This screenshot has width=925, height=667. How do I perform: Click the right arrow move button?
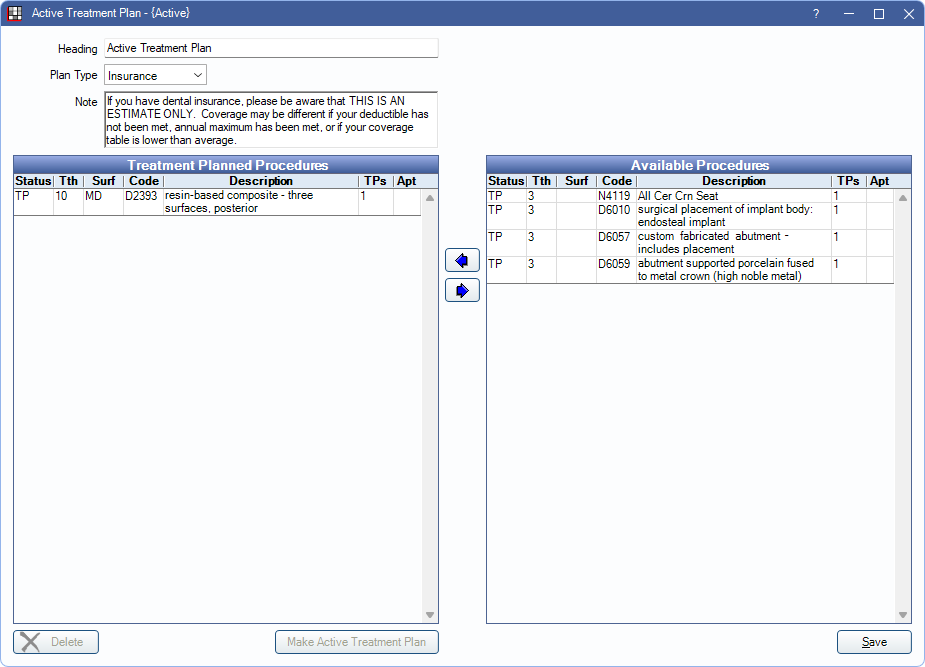point(462,290)
